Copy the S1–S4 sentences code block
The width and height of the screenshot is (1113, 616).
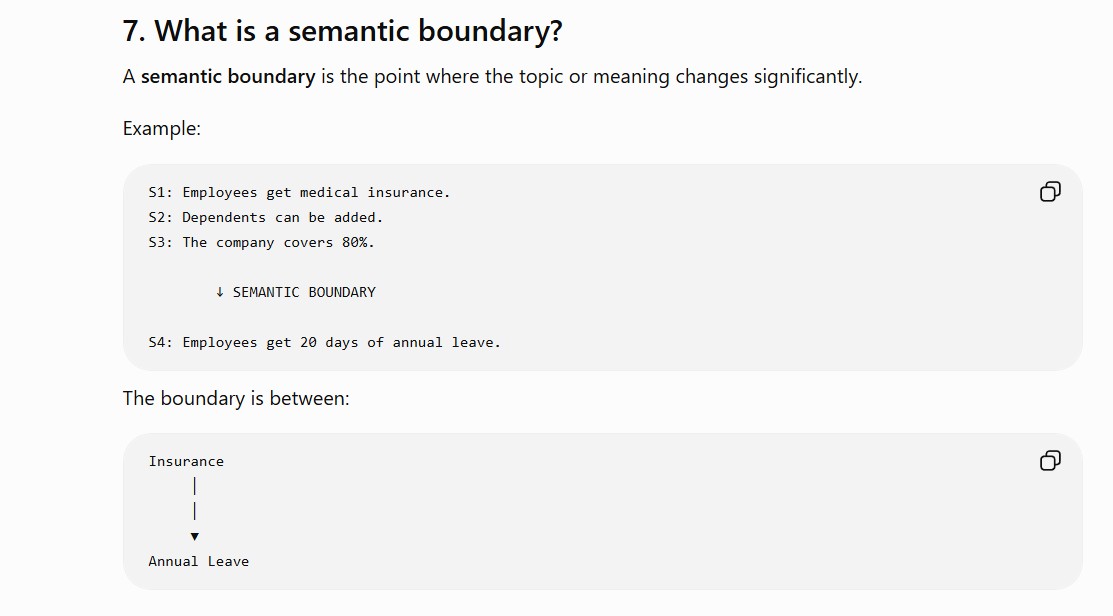[x=1050, y=192]
